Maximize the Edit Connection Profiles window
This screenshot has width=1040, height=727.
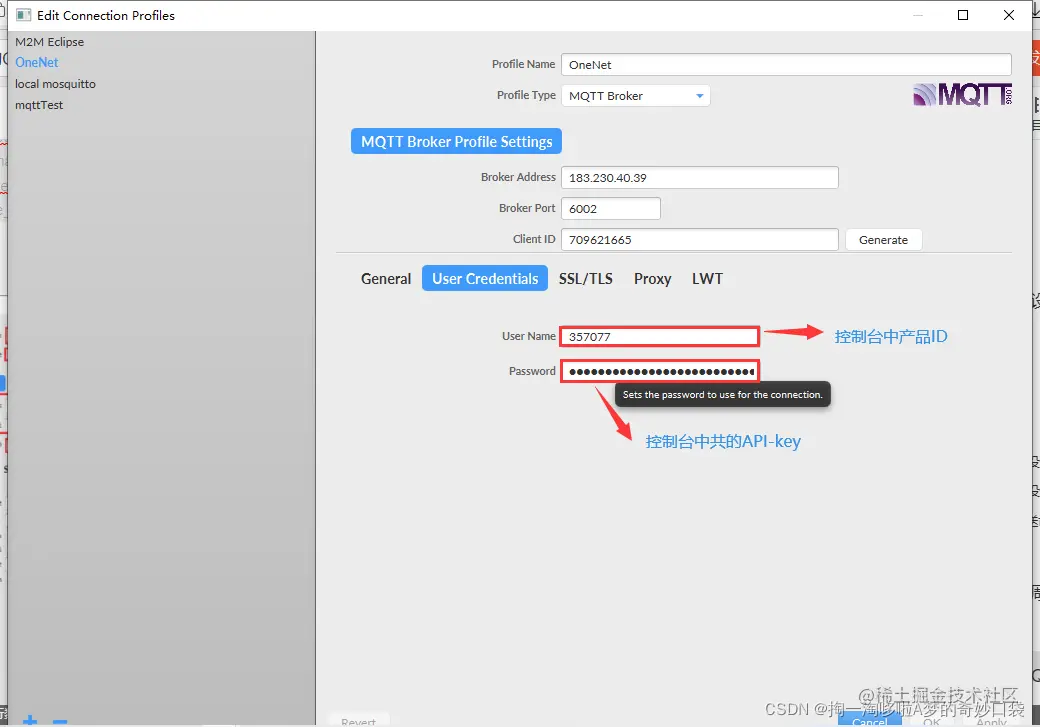(x=963, y=15)
